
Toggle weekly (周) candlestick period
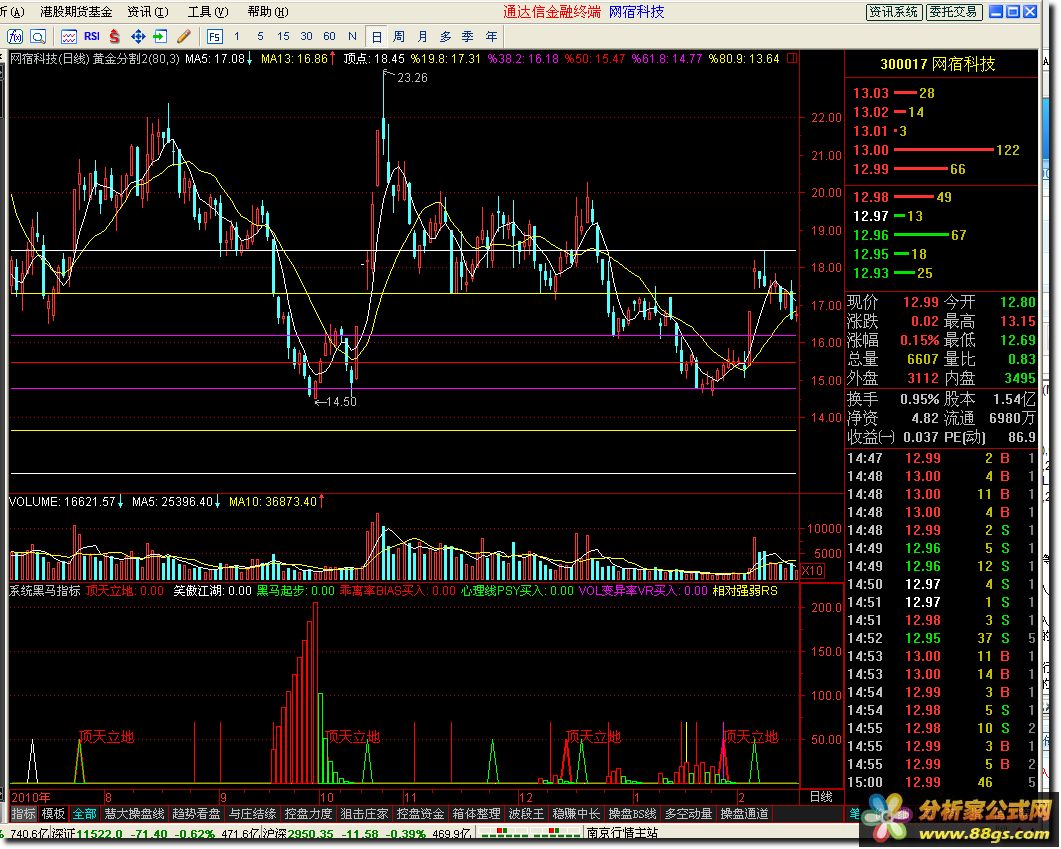coord(399,37)
